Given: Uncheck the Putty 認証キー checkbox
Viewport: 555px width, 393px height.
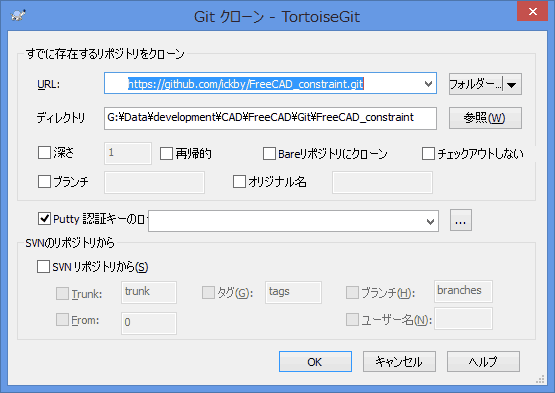Looking at the screenshot, I should pos(44,218).
